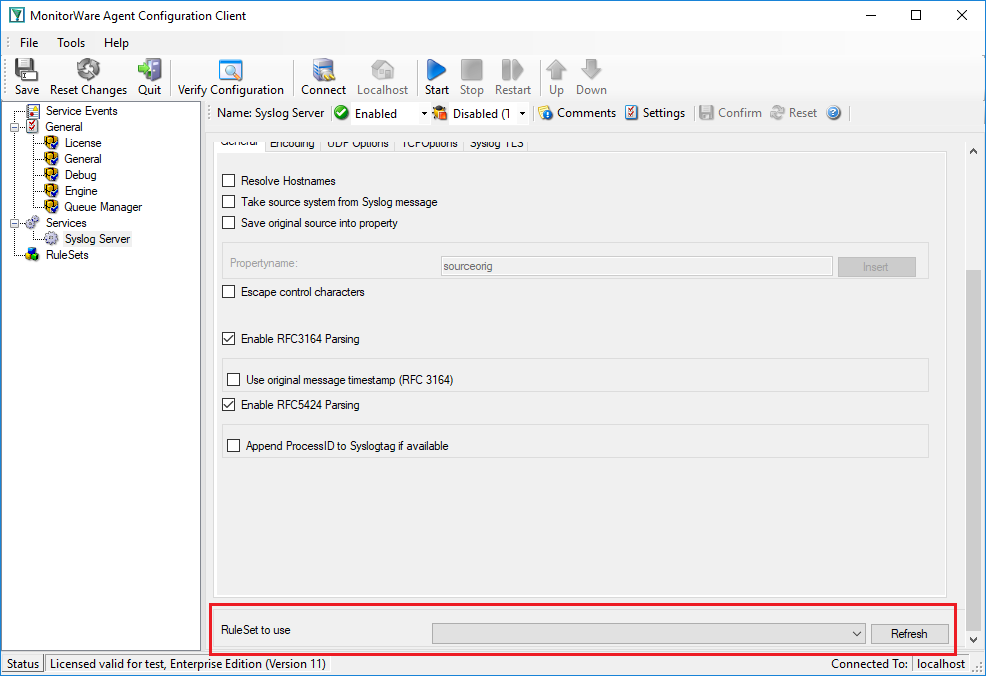Click the Refresh button
This screenshot has width=986, height=676.
[909, 633]
